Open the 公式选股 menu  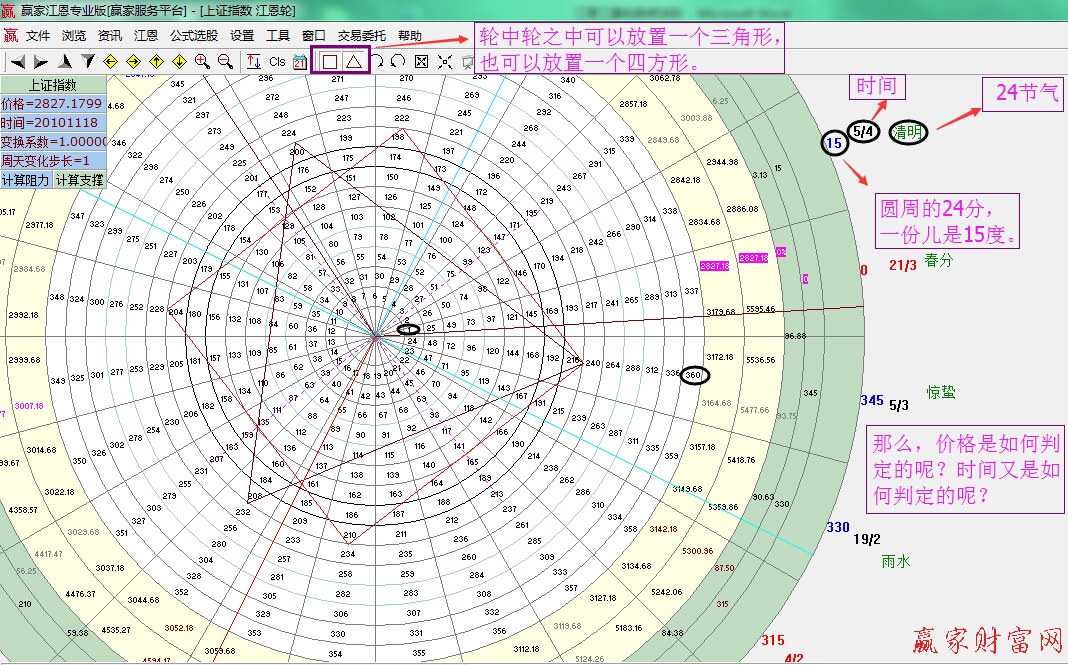tap(194, 35)
